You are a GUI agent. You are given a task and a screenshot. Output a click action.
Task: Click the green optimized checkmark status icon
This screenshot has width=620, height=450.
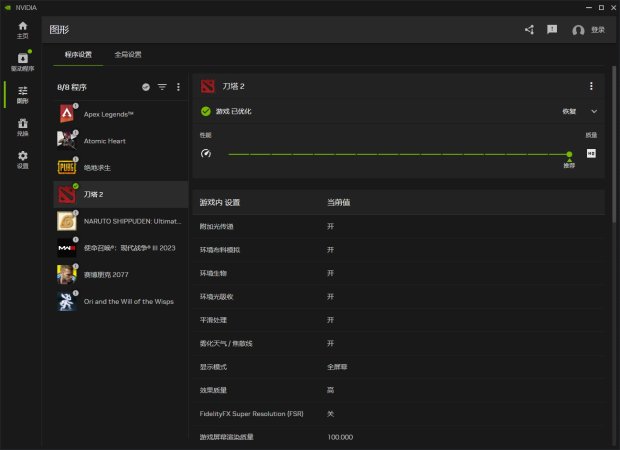206,112
